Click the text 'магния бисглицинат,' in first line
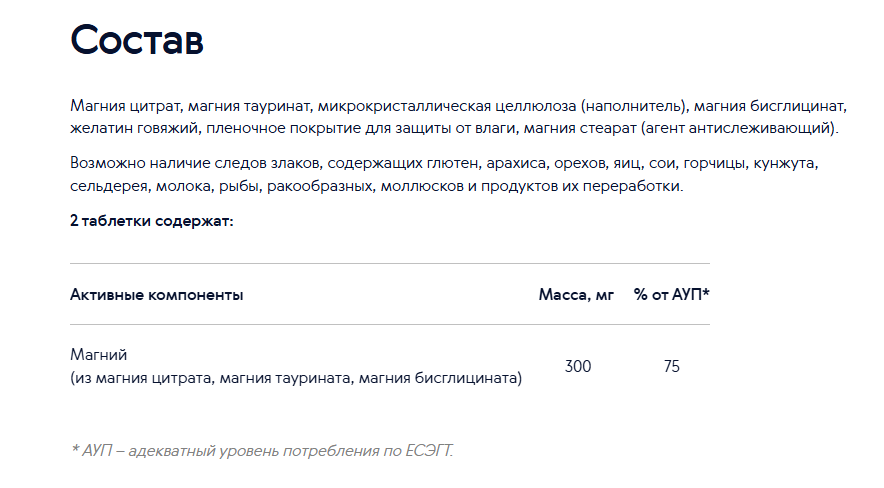Screen dimensions: 884x488 click(770, 106)
